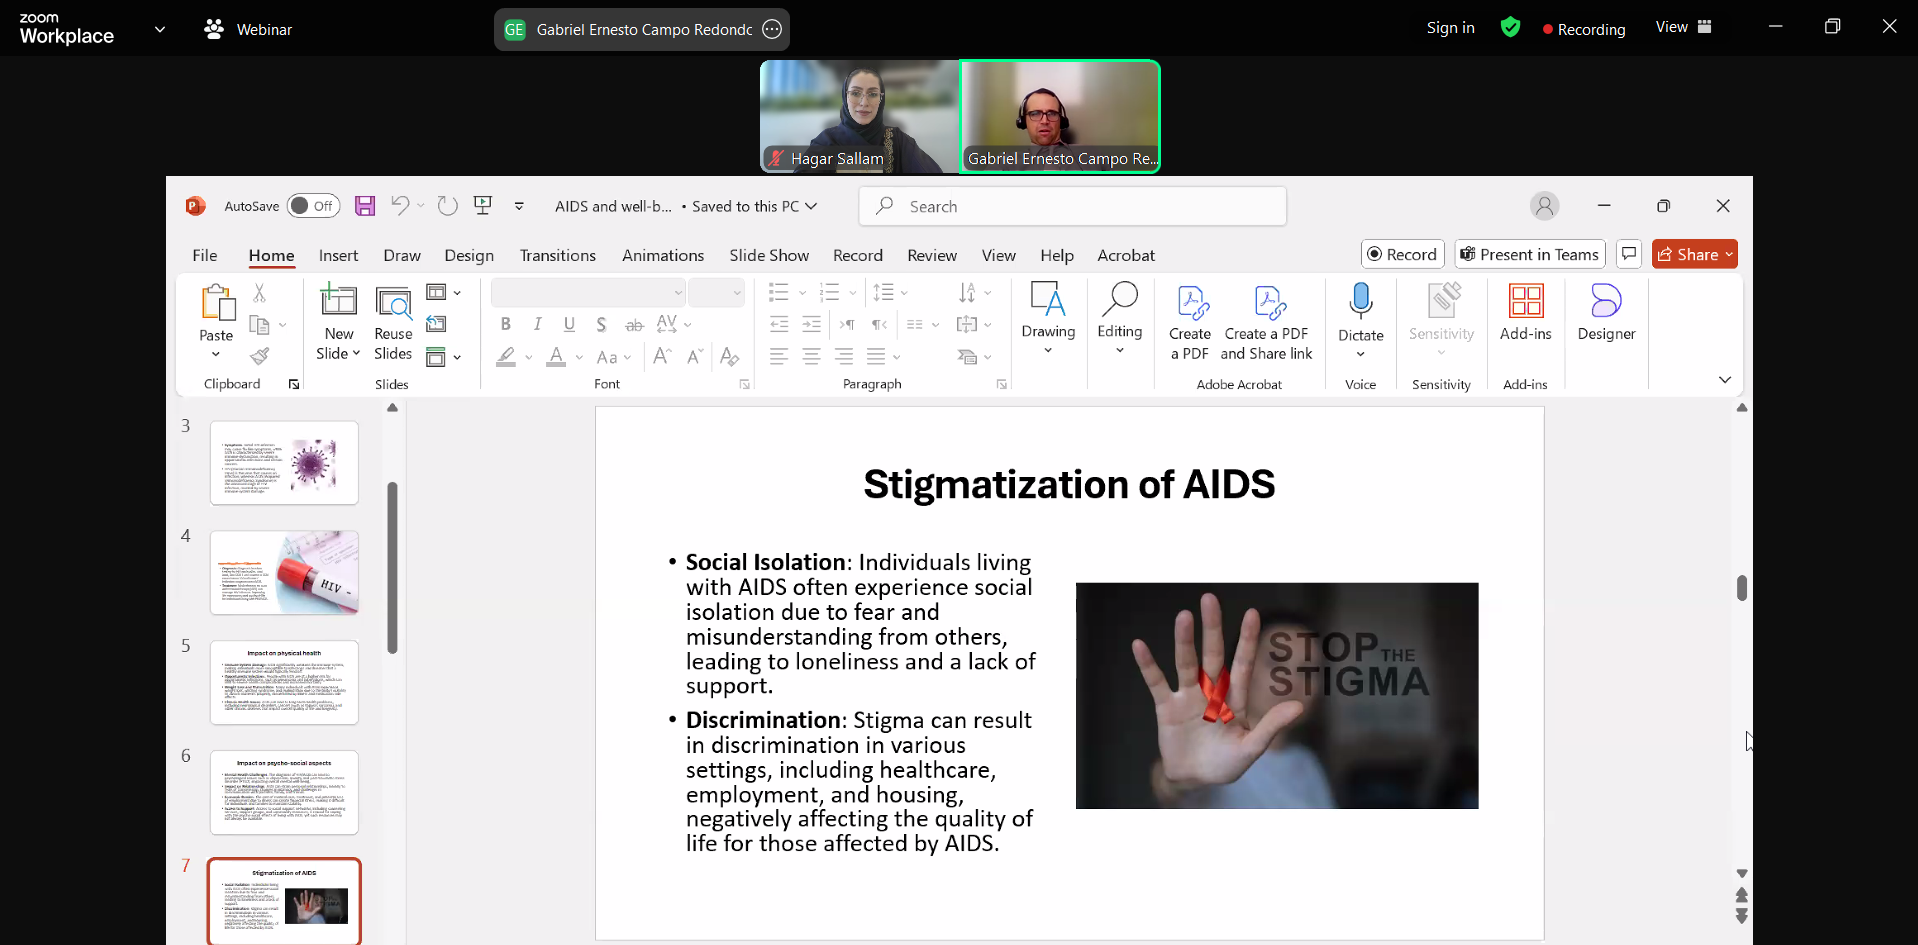Open the Share button dropdown
The height and width of the screenshot is (945, 1918).
click(1729, 254)
